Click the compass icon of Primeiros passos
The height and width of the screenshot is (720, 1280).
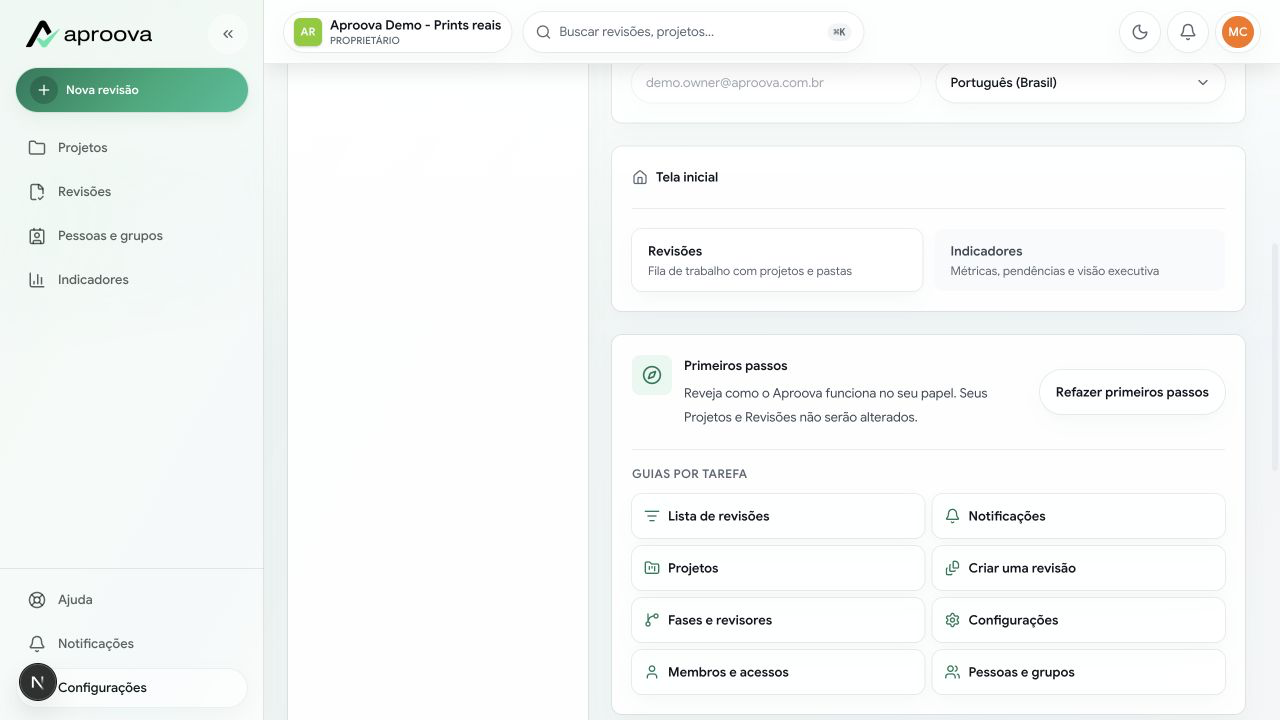click(652, 375)
